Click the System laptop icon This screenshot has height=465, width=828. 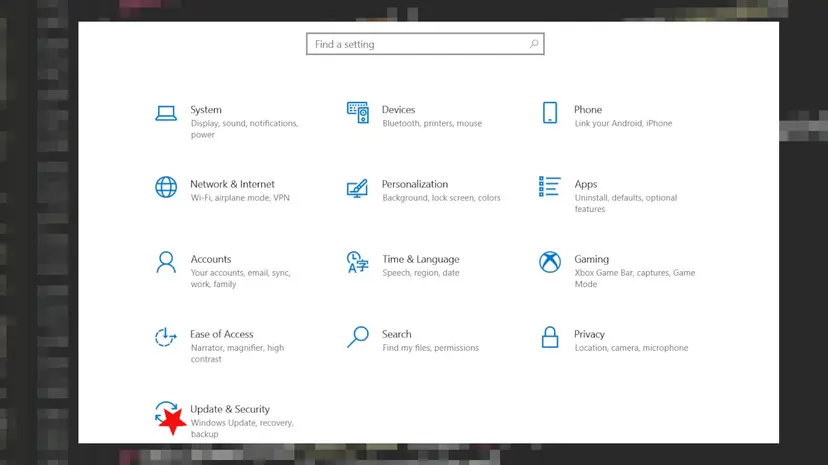[x=166, y=113]
